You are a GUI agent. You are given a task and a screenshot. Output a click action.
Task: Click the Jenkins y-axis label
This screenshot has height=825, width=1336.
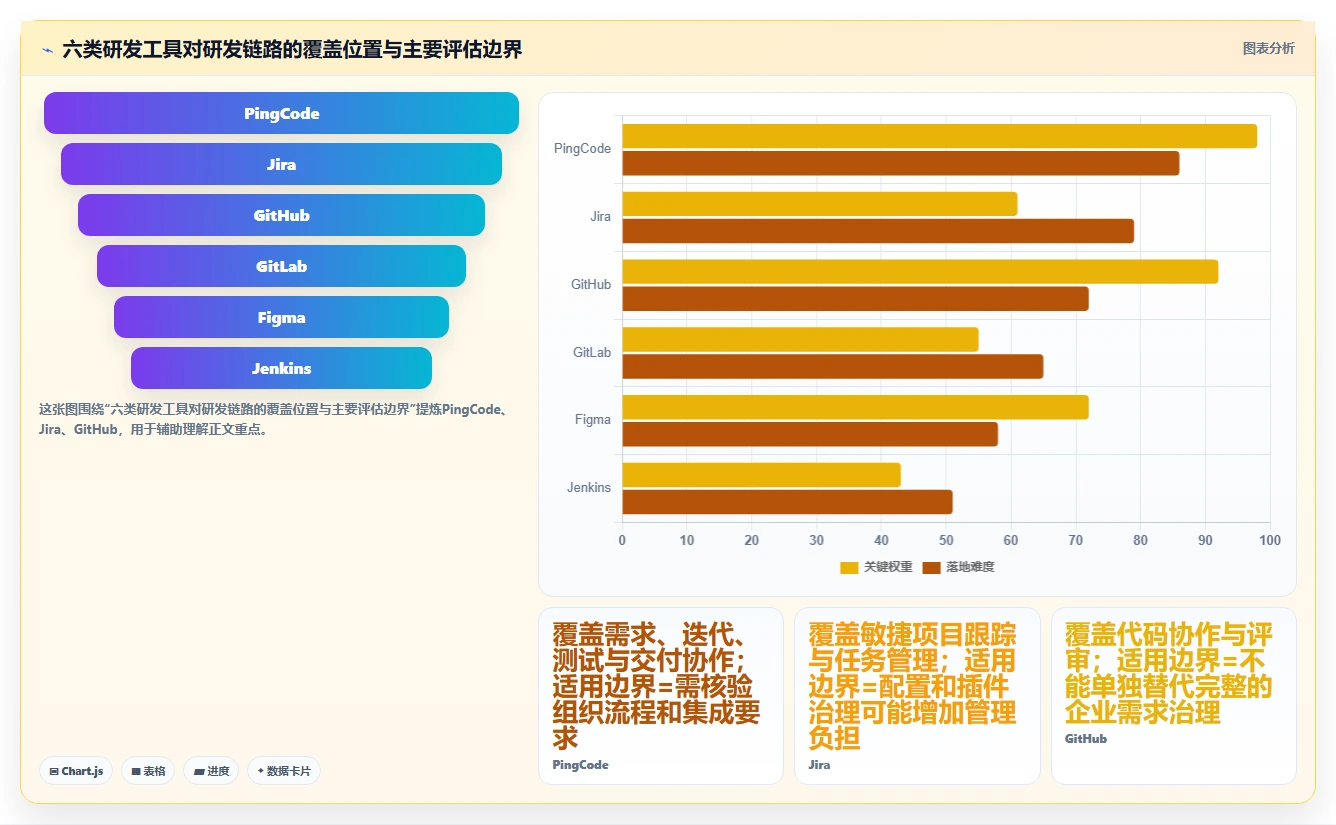(589, 488)
